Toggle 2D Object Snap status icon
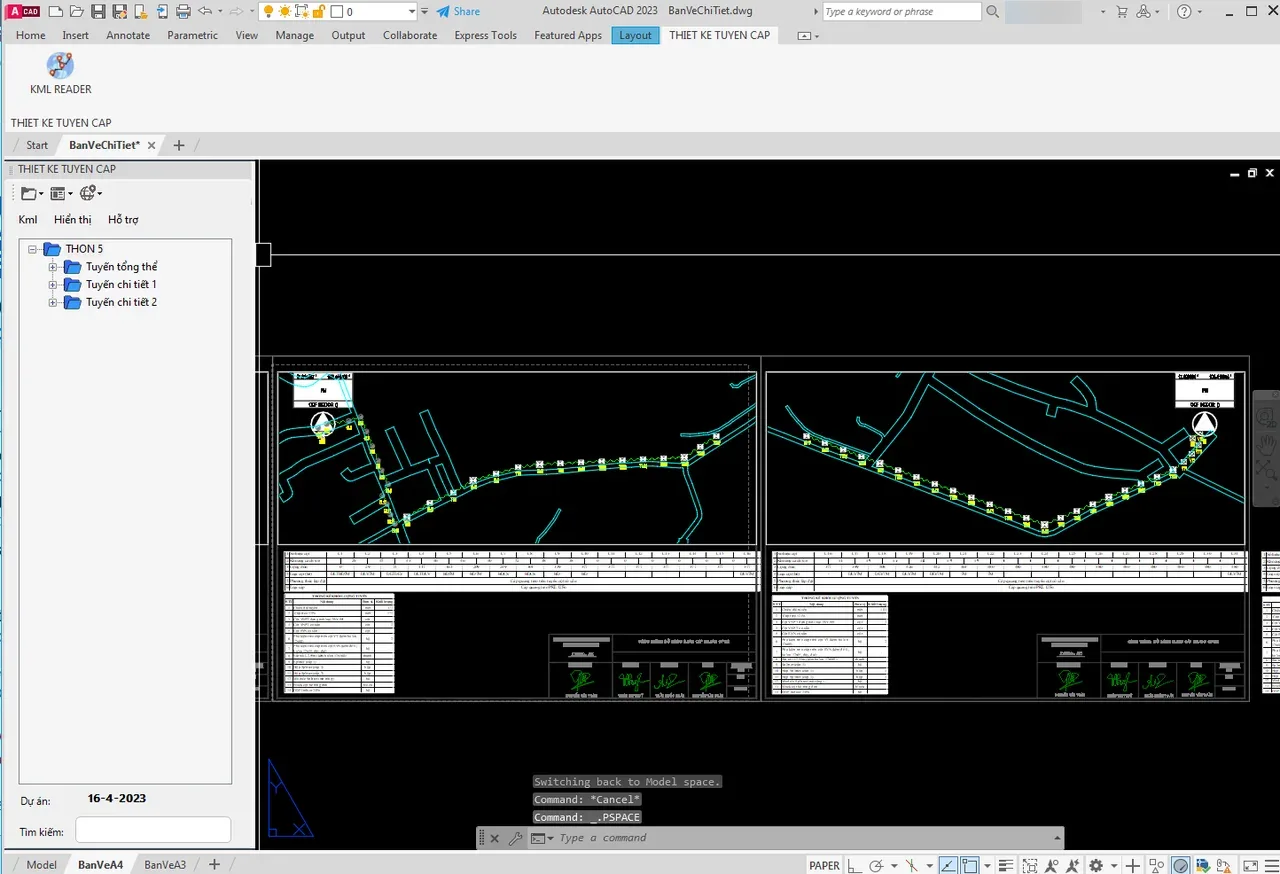This screenshot has width=1280, height=874. pyautogui.click(x=970, y=865)
